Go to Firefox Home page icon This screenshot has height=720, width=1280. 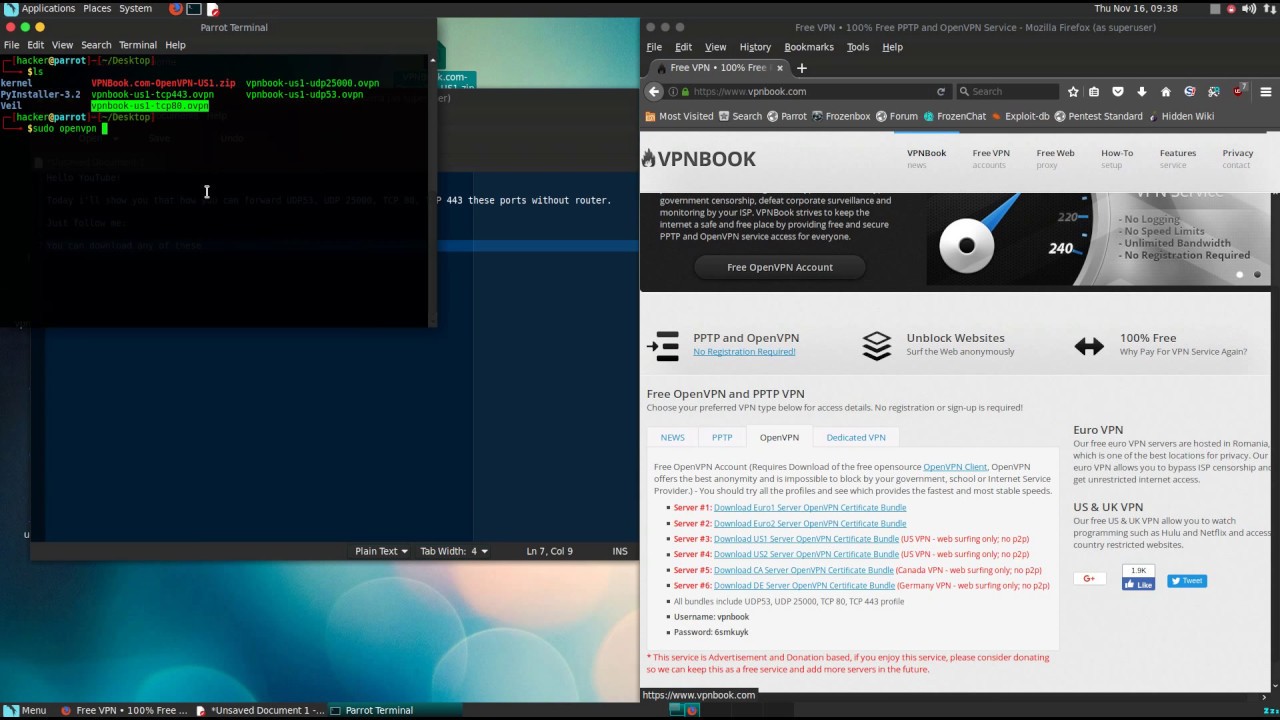1165,91
